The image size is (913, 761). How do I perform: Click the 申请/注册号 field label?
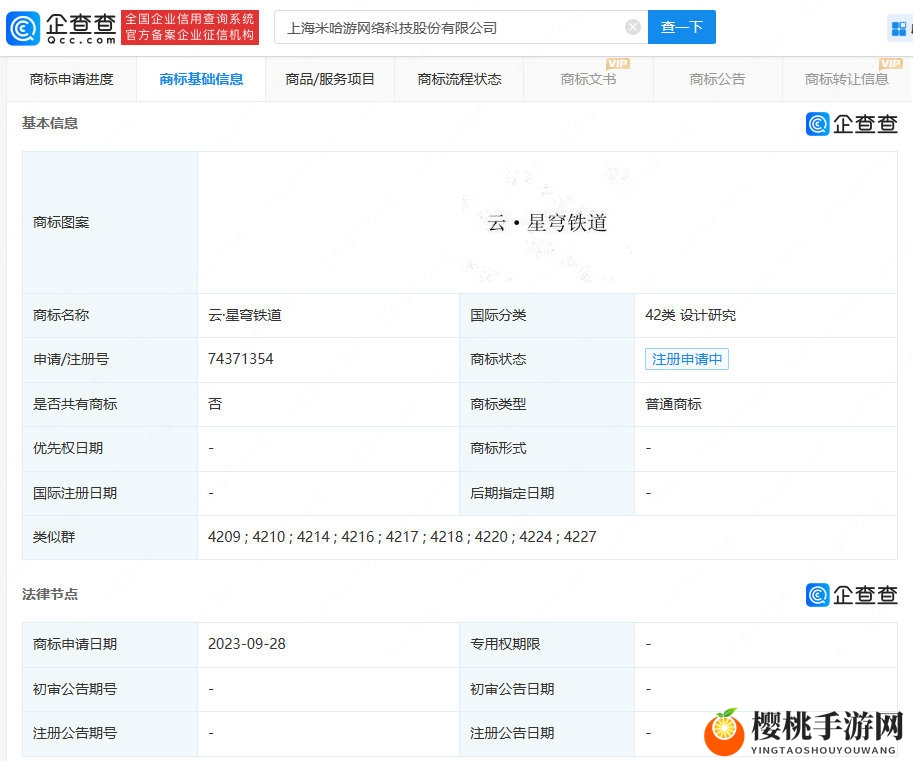click(x=71, y=359)
